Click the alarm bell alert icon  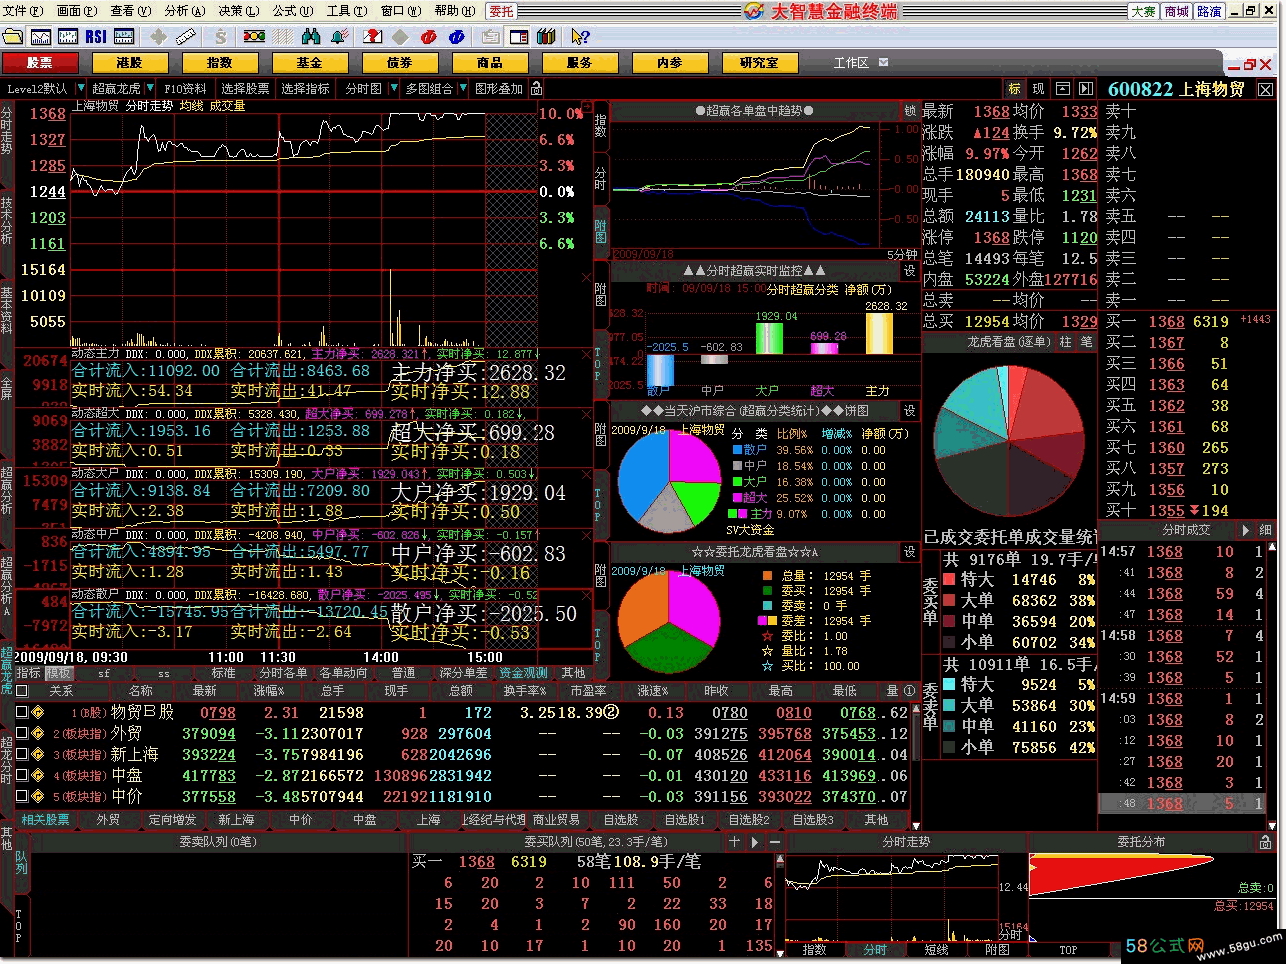339,37
